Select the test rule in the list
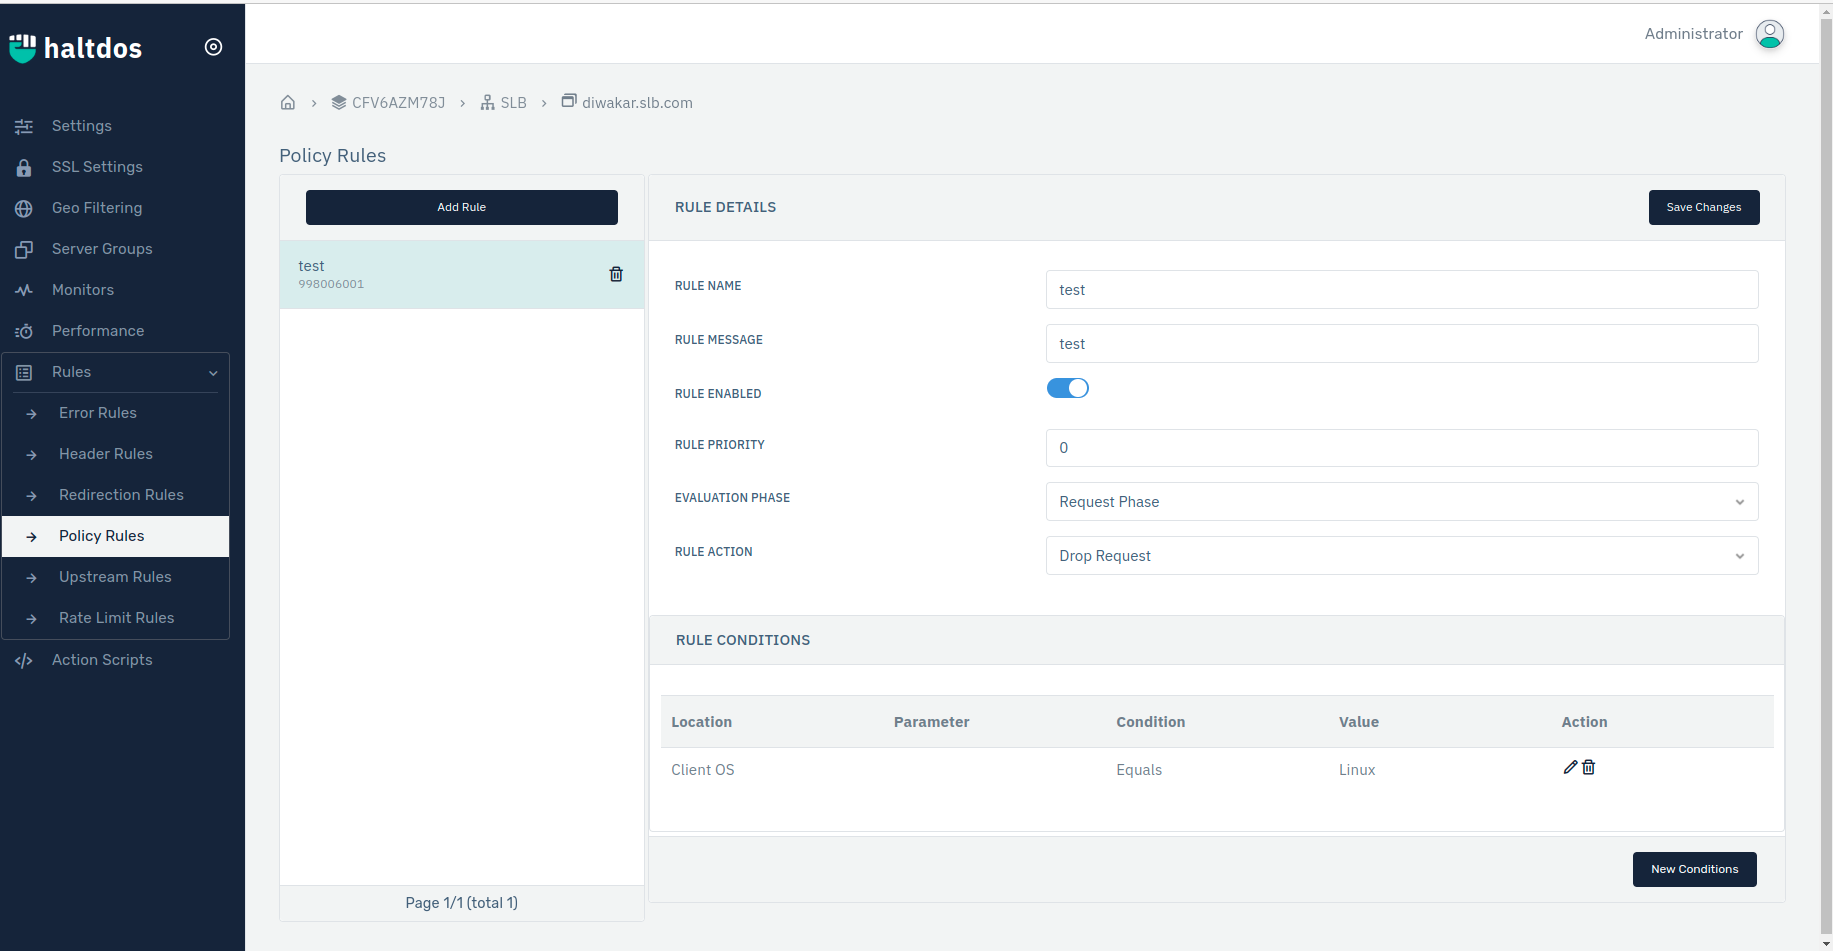This screenshot has width=1833, height=951. pyautogui.click(x=462, y=274)
